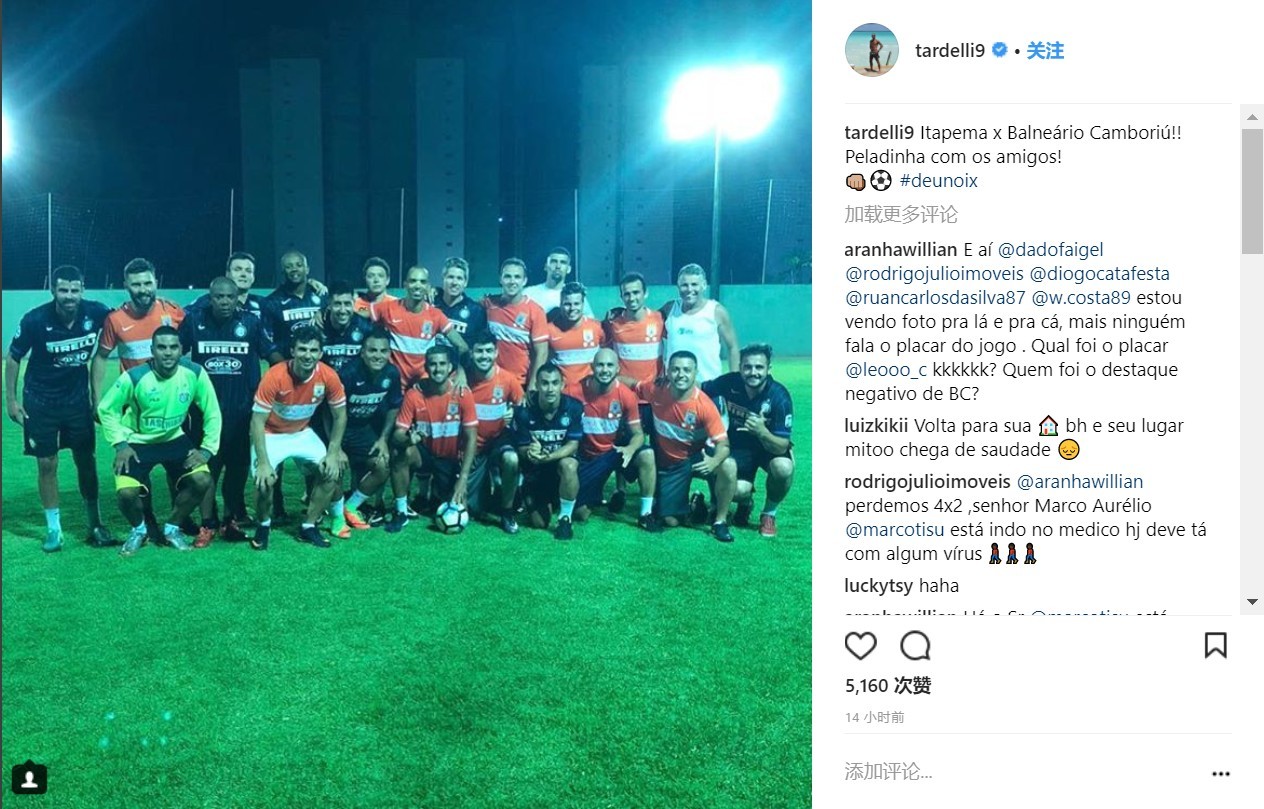Open comments via the speech bubble icon
The image size is (1264, 809).
tap(915, 646)
